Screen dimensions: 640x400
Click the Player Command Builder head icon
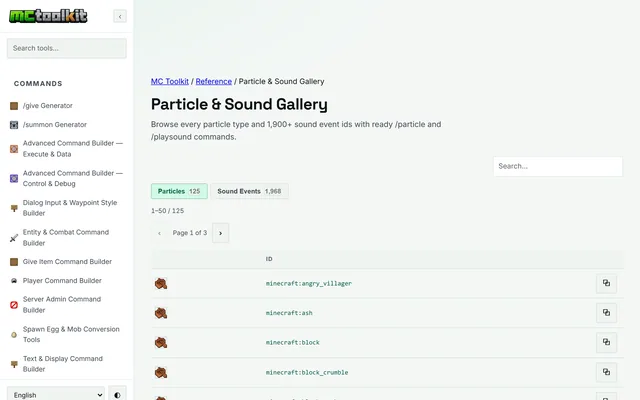click(14, 281)
